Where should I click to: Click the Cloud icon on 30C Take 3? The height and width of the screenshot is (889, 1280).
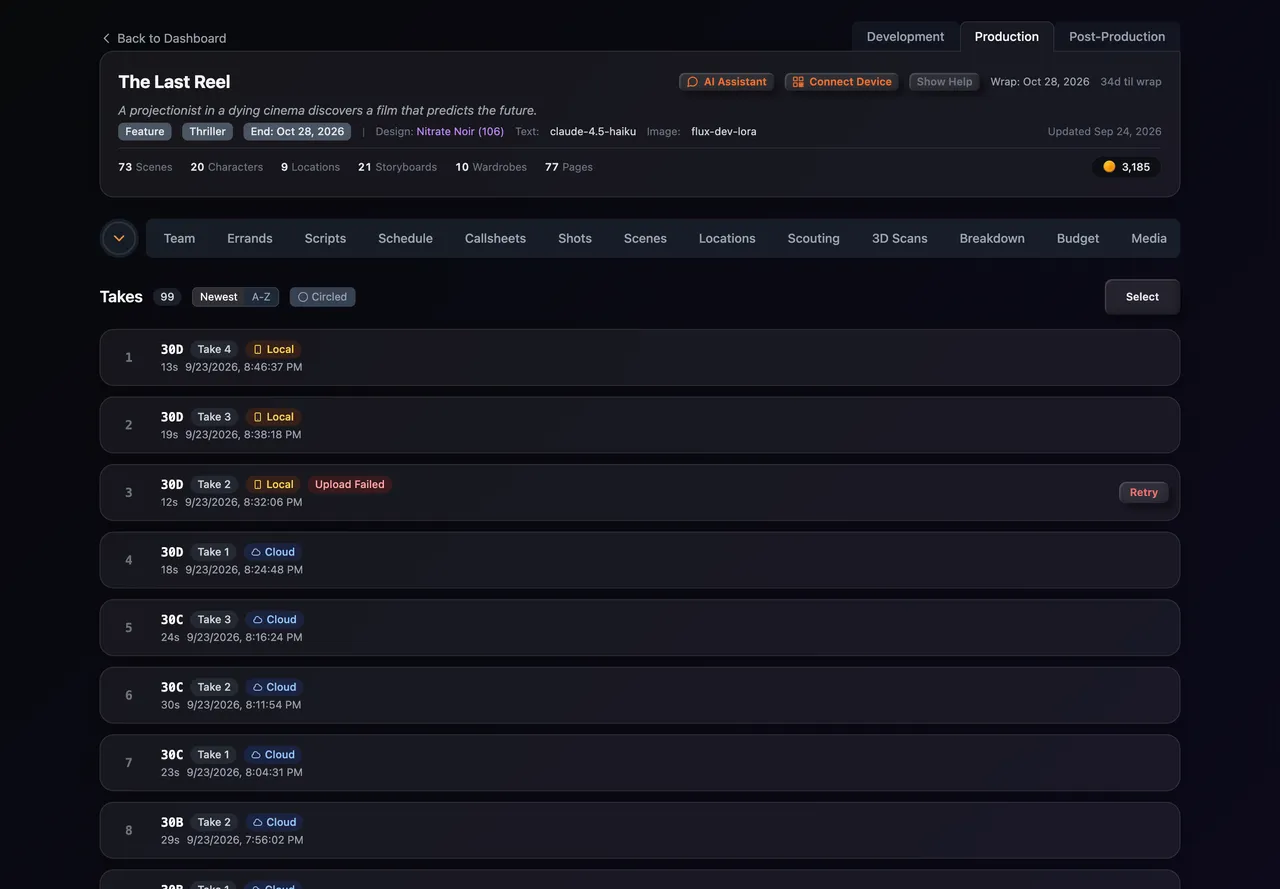[x=258, y=620]
